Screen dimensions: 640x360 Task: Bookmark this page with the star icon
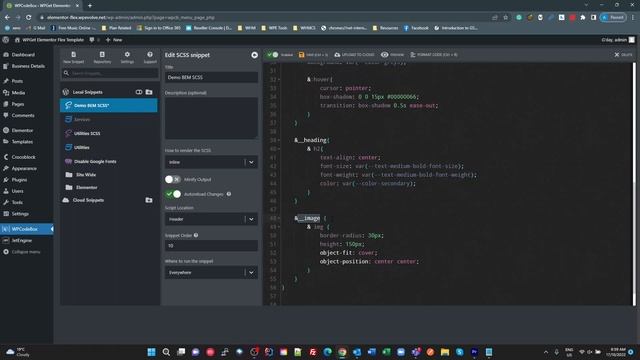coord(505,18)
